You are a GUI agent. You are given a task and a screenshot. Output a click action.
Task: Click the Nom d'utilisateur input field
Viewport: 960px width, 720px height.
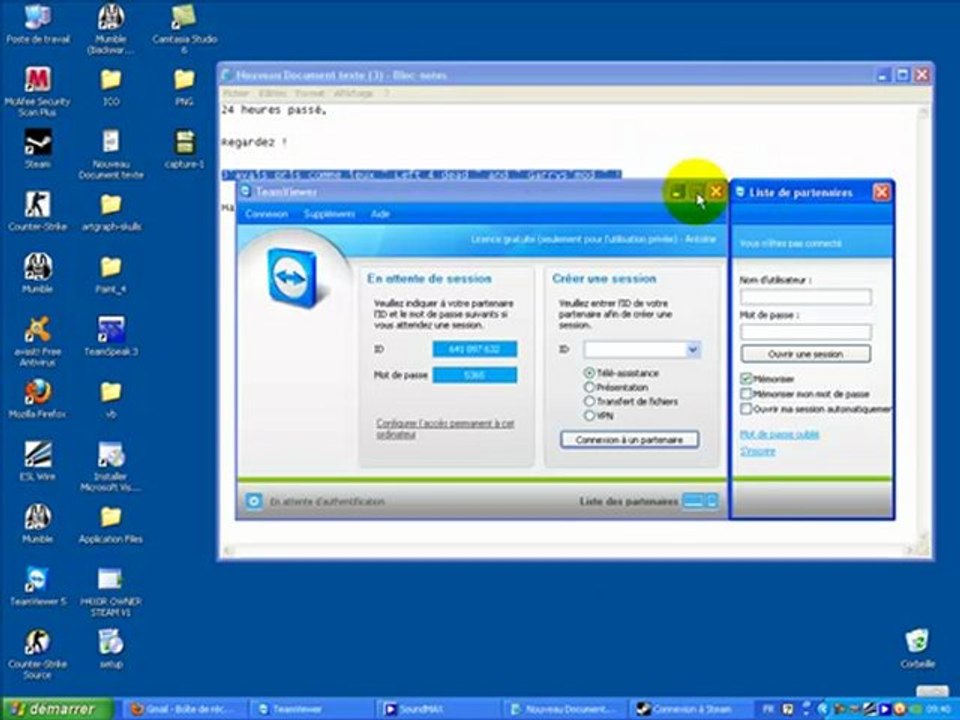click(x=806, y=297)
